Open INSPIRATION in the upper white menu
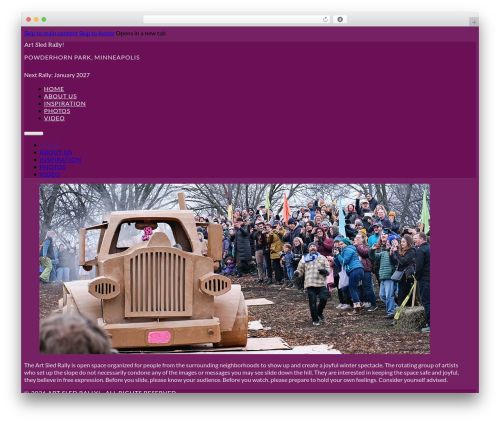500x423 pixels. click(x=65, y=104)
